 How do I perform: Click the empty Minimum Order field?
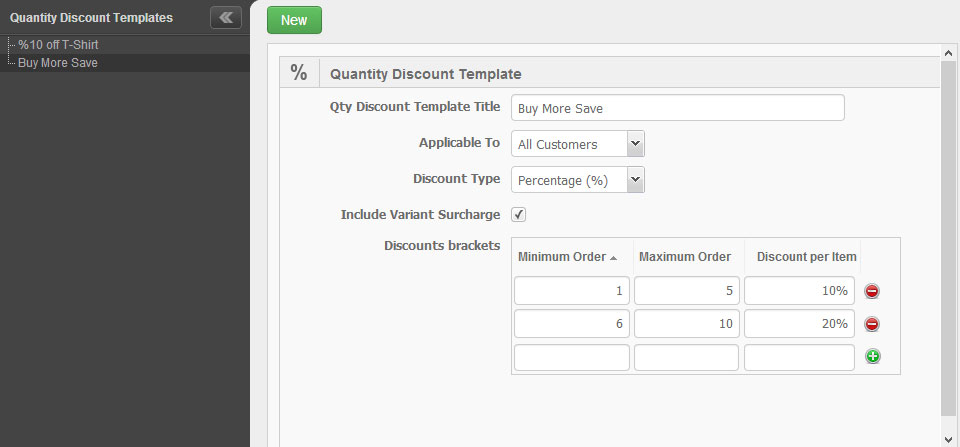click(x=572, y=357)
